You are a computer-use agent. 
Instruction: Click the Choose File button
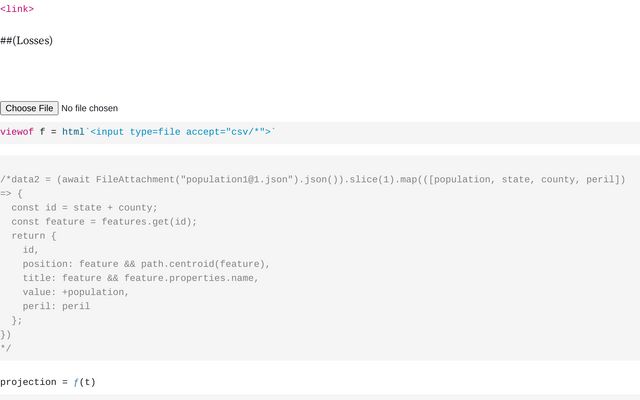coord(29,108)
